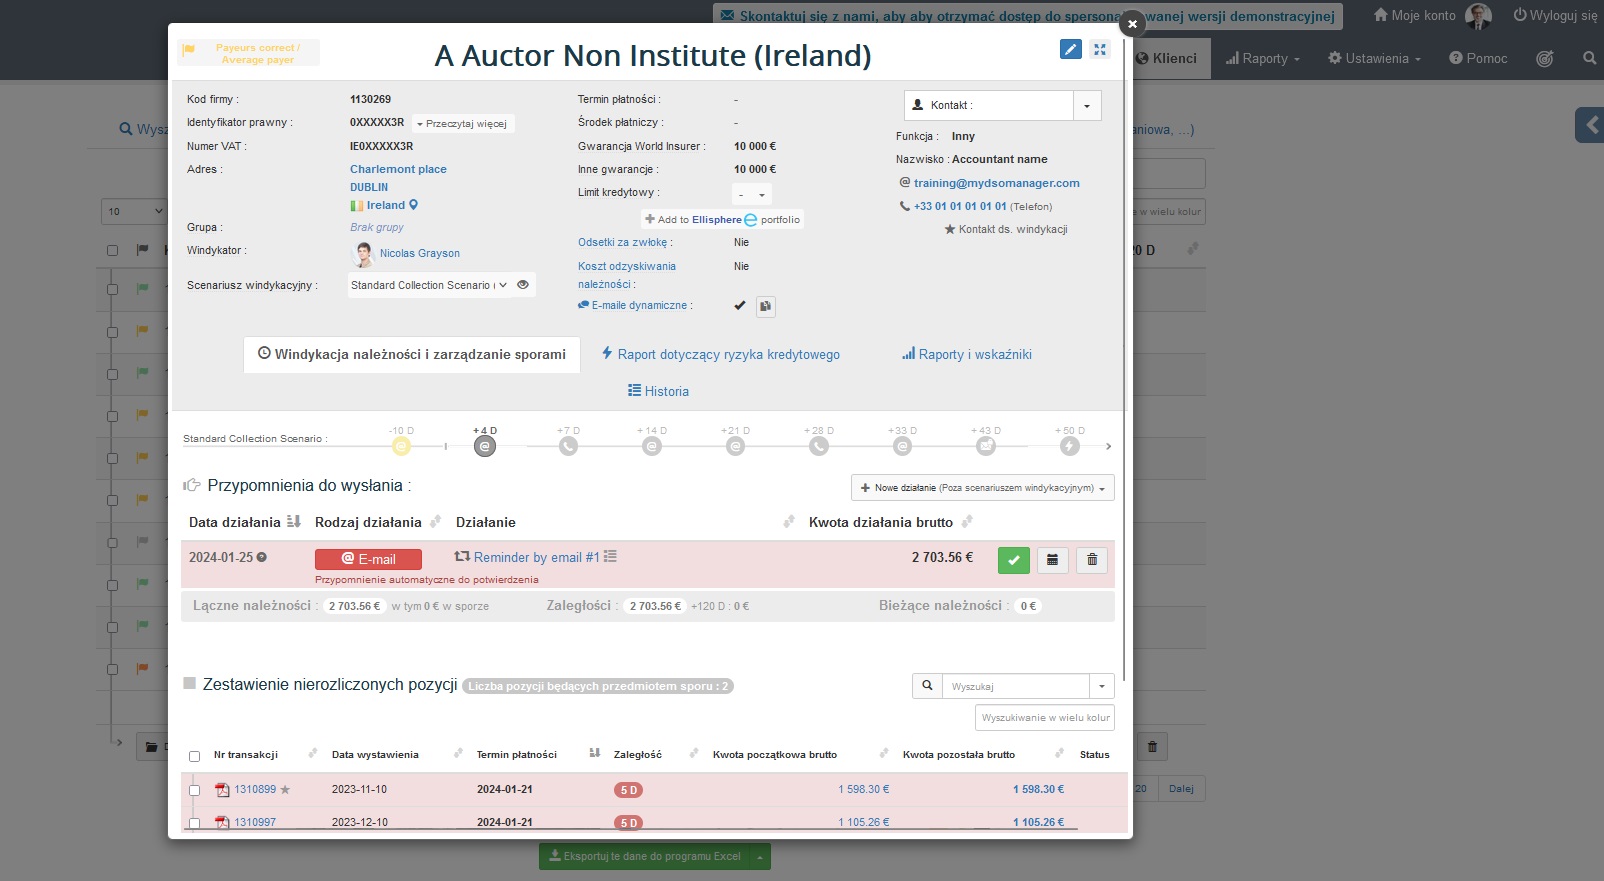Tick checkbox for transaction 1310899
The height and width of the screenshot is (881, 1604).
pos(194,790)
